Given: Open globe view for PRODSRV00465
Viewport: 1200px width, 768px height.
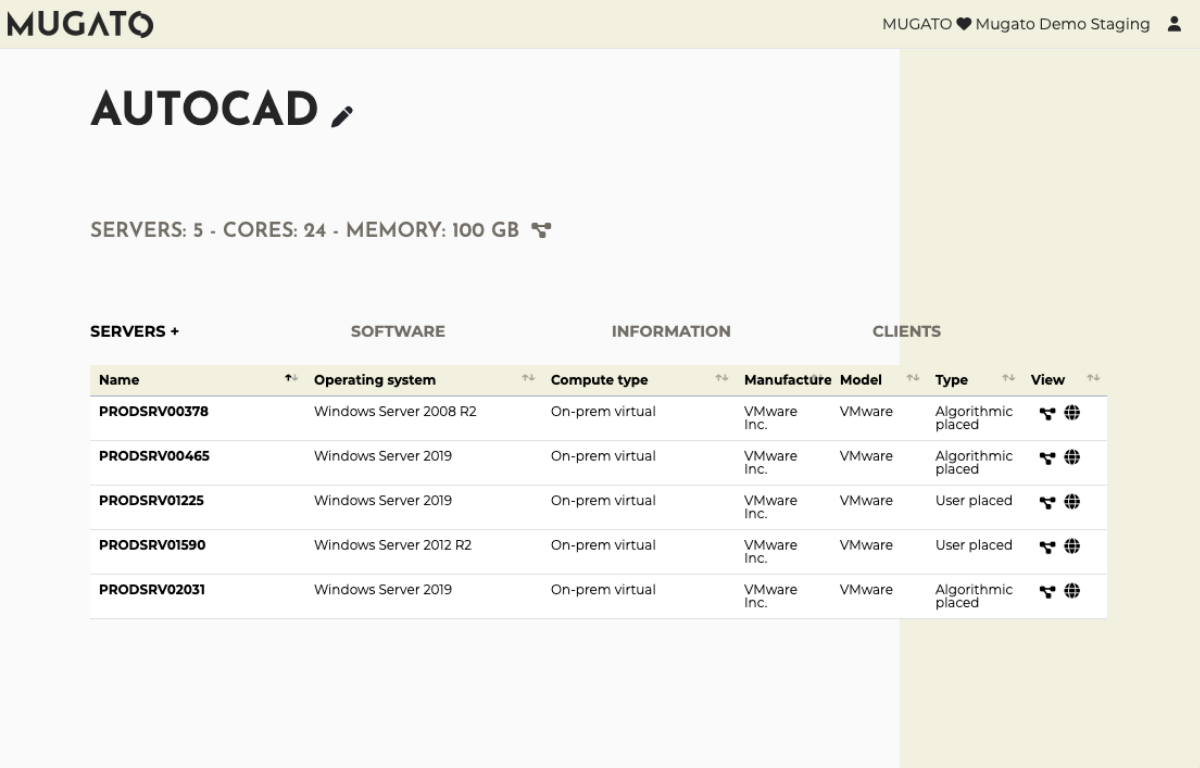Looking at the screenshot, I should click(x=1072, y=457).
